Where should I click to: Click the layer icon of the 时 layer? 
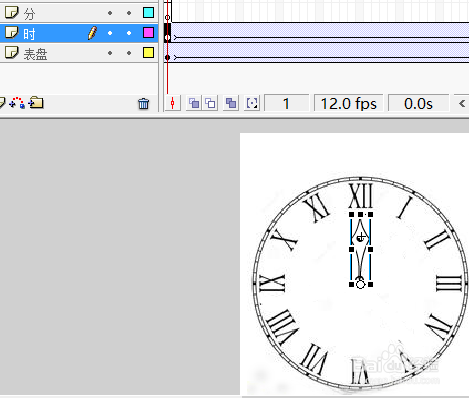(x=12, y=33)
